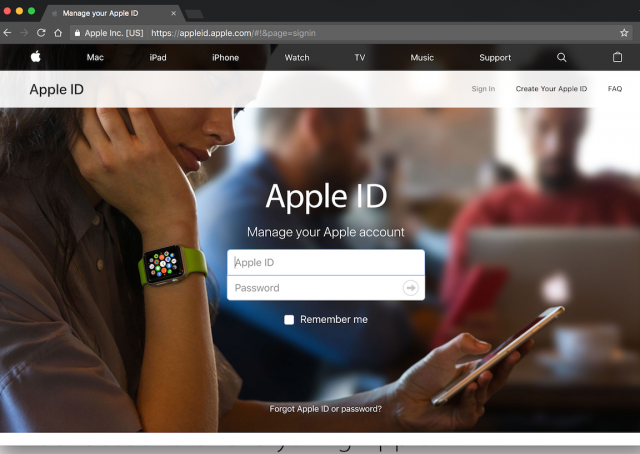Click the browser forward arrow
This screenshot has height=454, width=640.
tap(24, 33)
